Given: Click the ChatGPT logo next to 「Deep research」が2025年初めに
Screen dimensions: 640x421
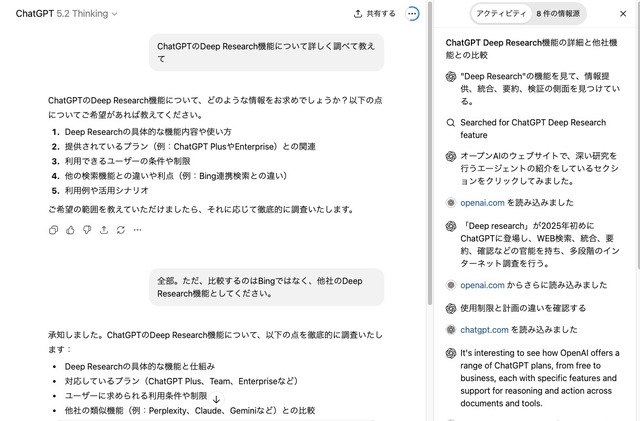Looking at the screenshot, I should [451, 226].
